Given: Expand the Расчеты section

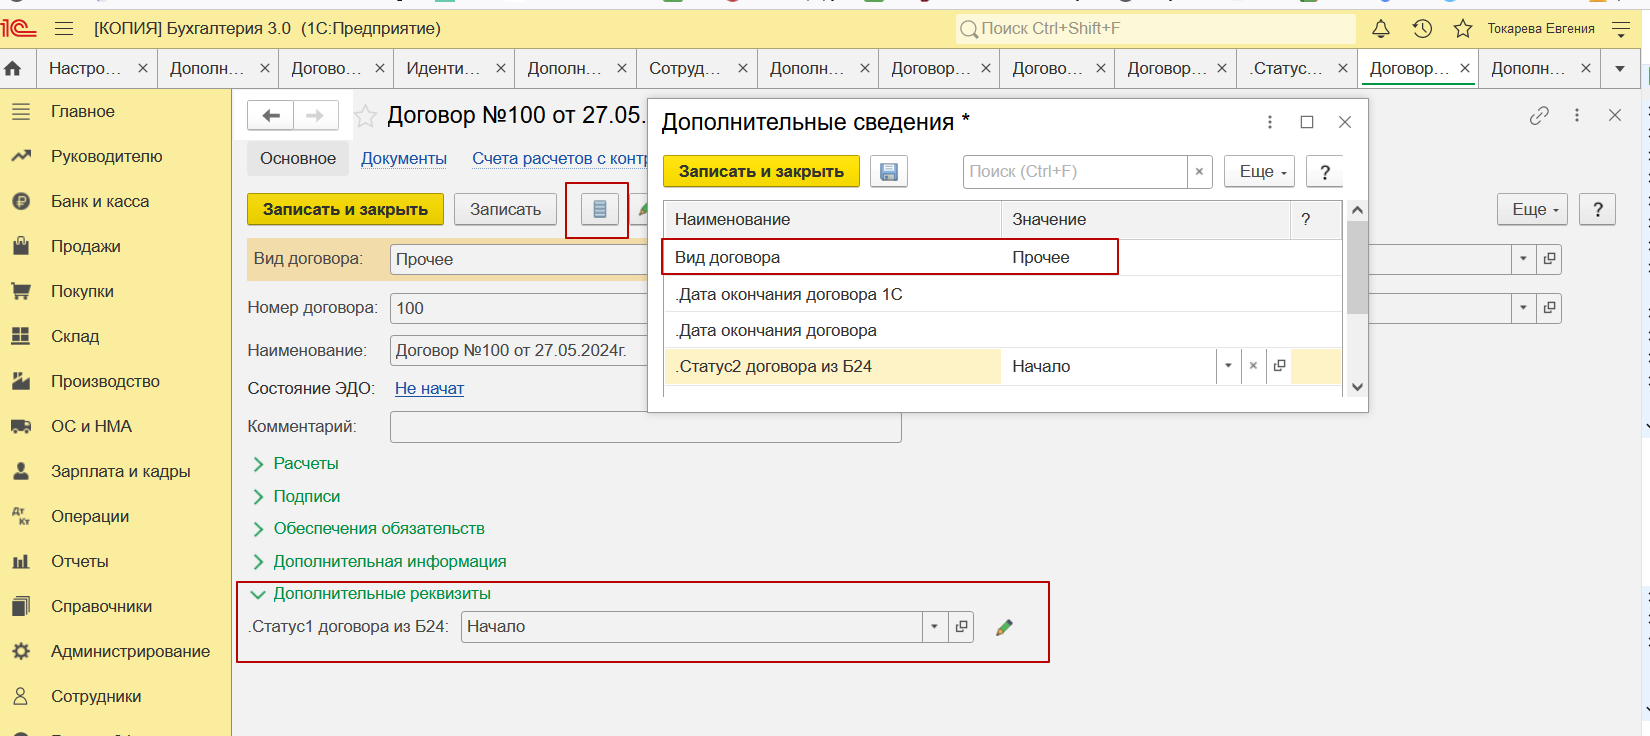Looking at the screenshot, I should point(305,464).
